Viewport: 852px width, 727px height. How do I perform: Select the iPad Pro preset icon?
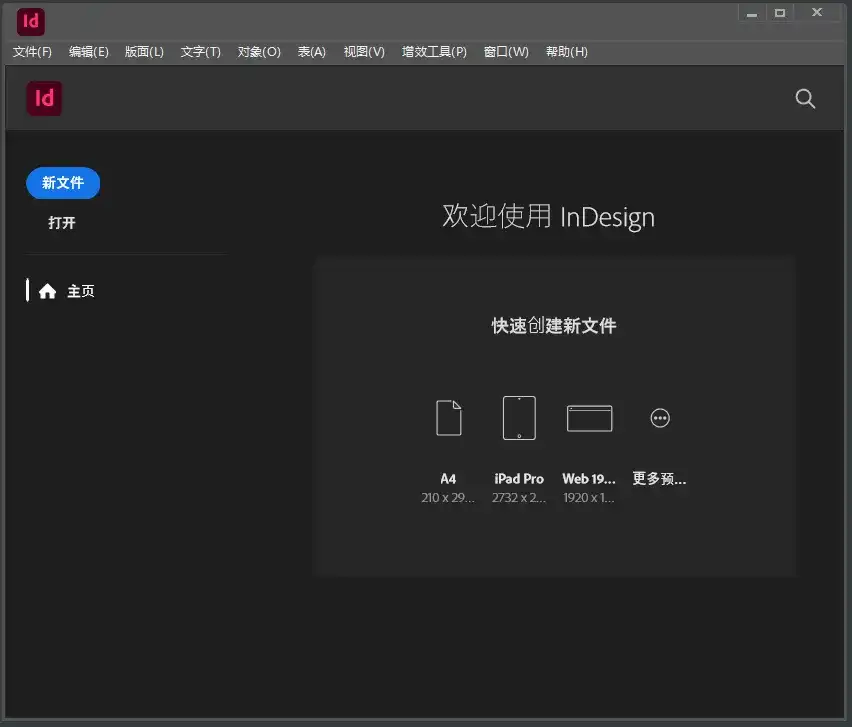pyautogui.click(x=518, y=417)
